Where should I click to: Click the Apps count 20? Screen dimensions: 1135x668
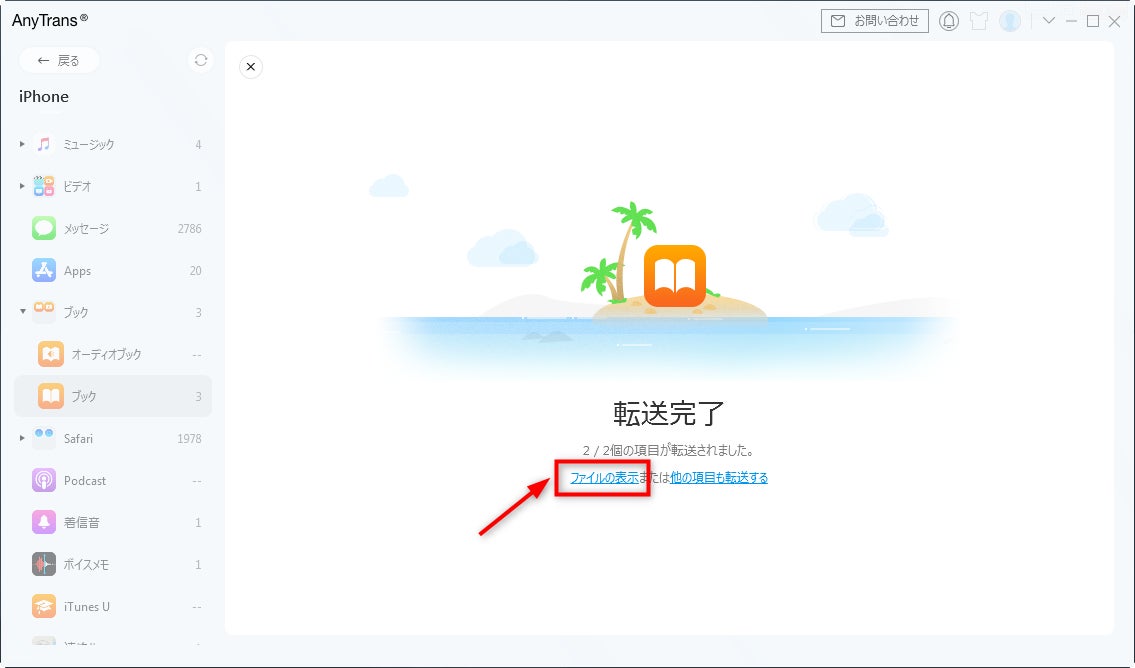pos(195,271)
